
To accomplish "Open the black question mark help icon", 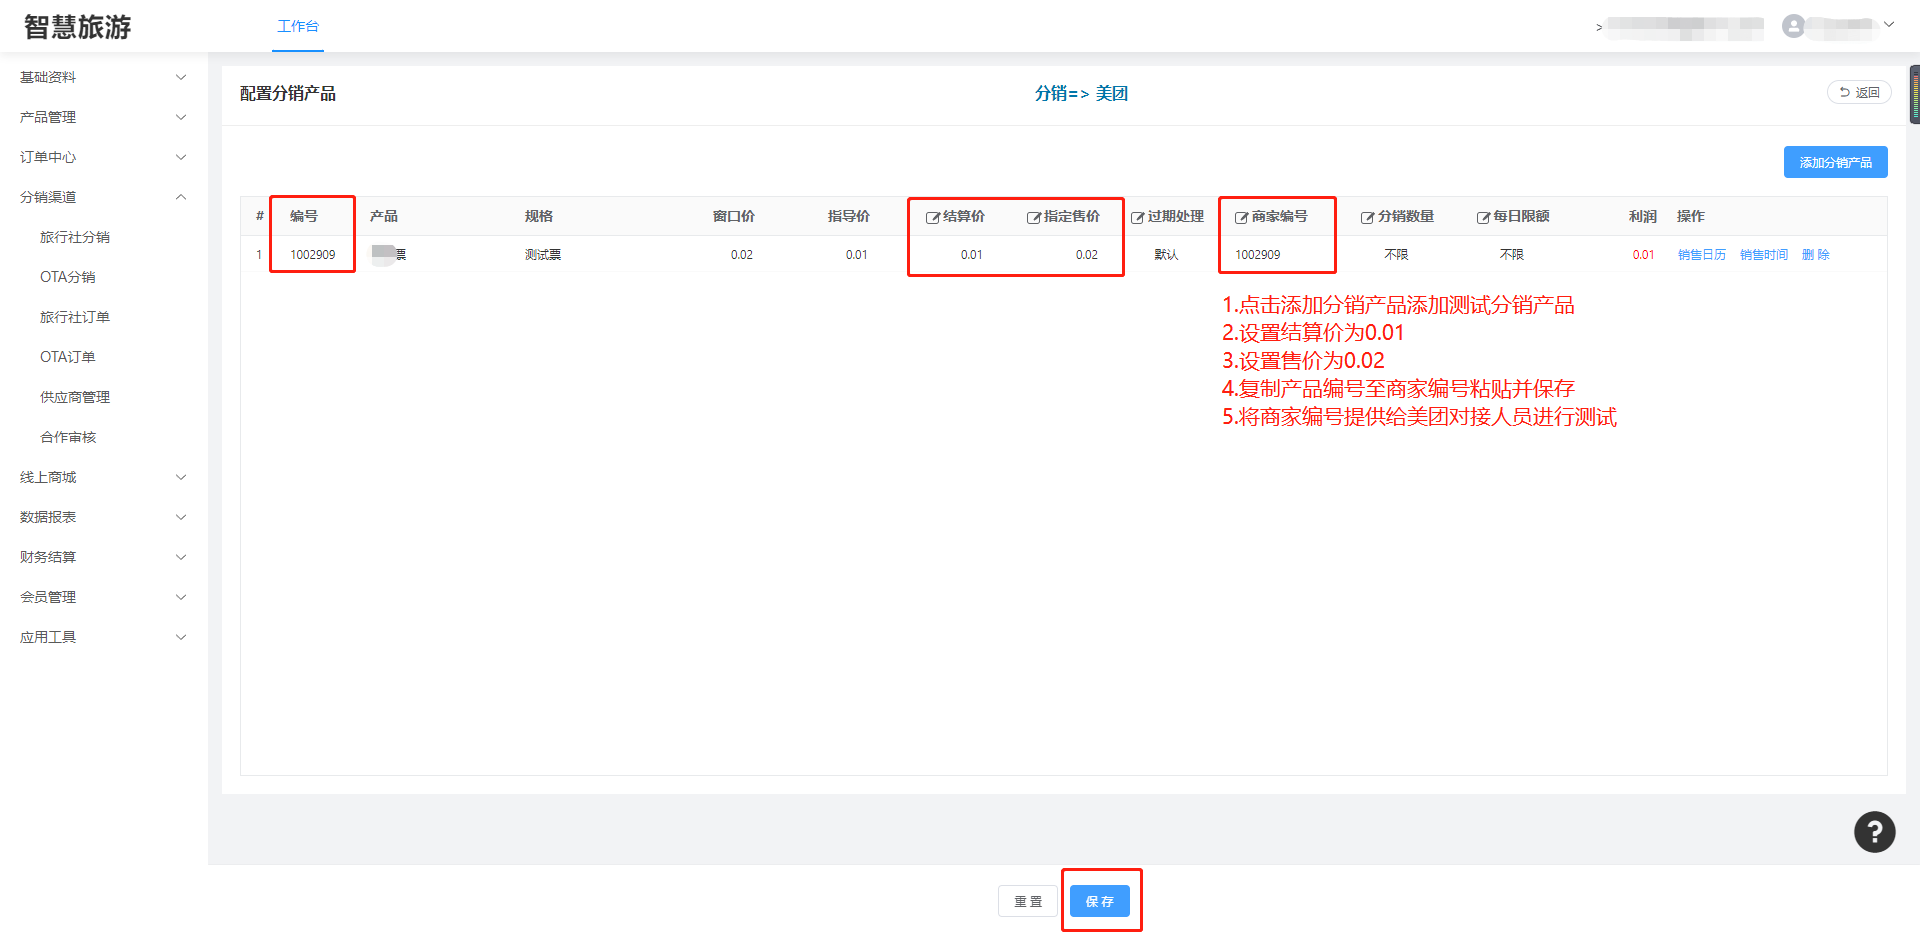I will tap(1874, 831).
